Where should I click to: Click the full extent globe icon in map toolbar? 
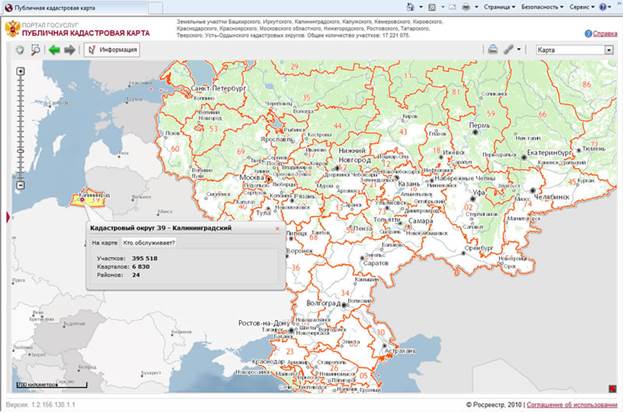coord(20,50)
